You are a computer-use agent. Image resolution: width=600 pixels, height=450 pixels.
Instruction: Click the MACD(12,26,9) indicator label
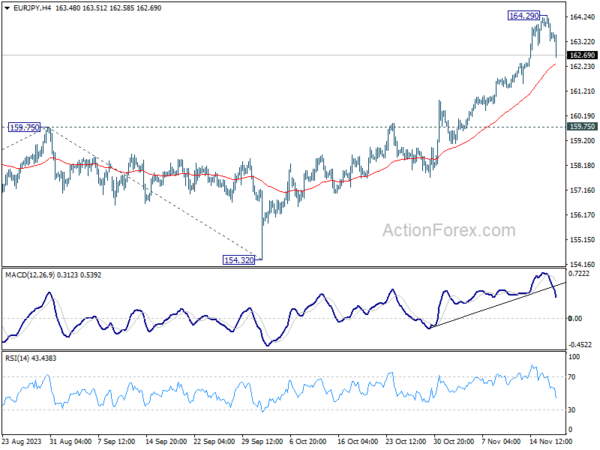point(30,275)
